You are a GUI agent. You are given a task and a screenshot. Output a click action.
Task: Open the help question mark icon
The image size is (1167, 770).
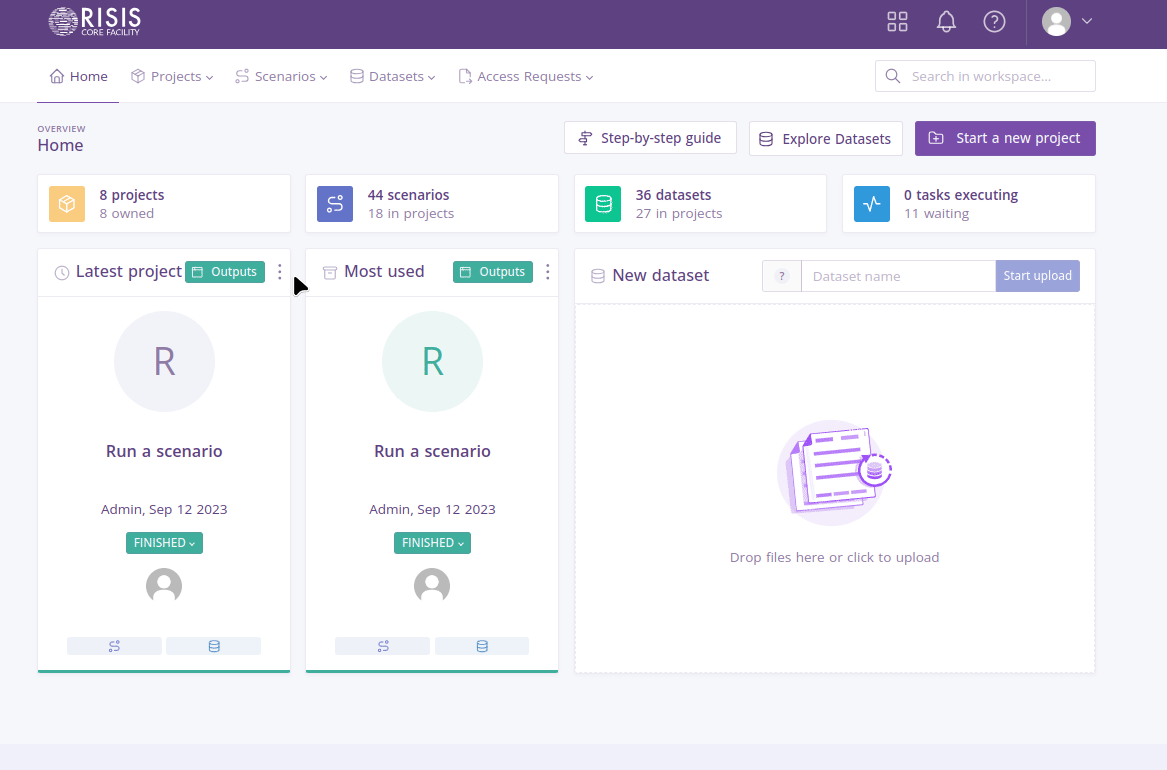[x=994, y=22]
